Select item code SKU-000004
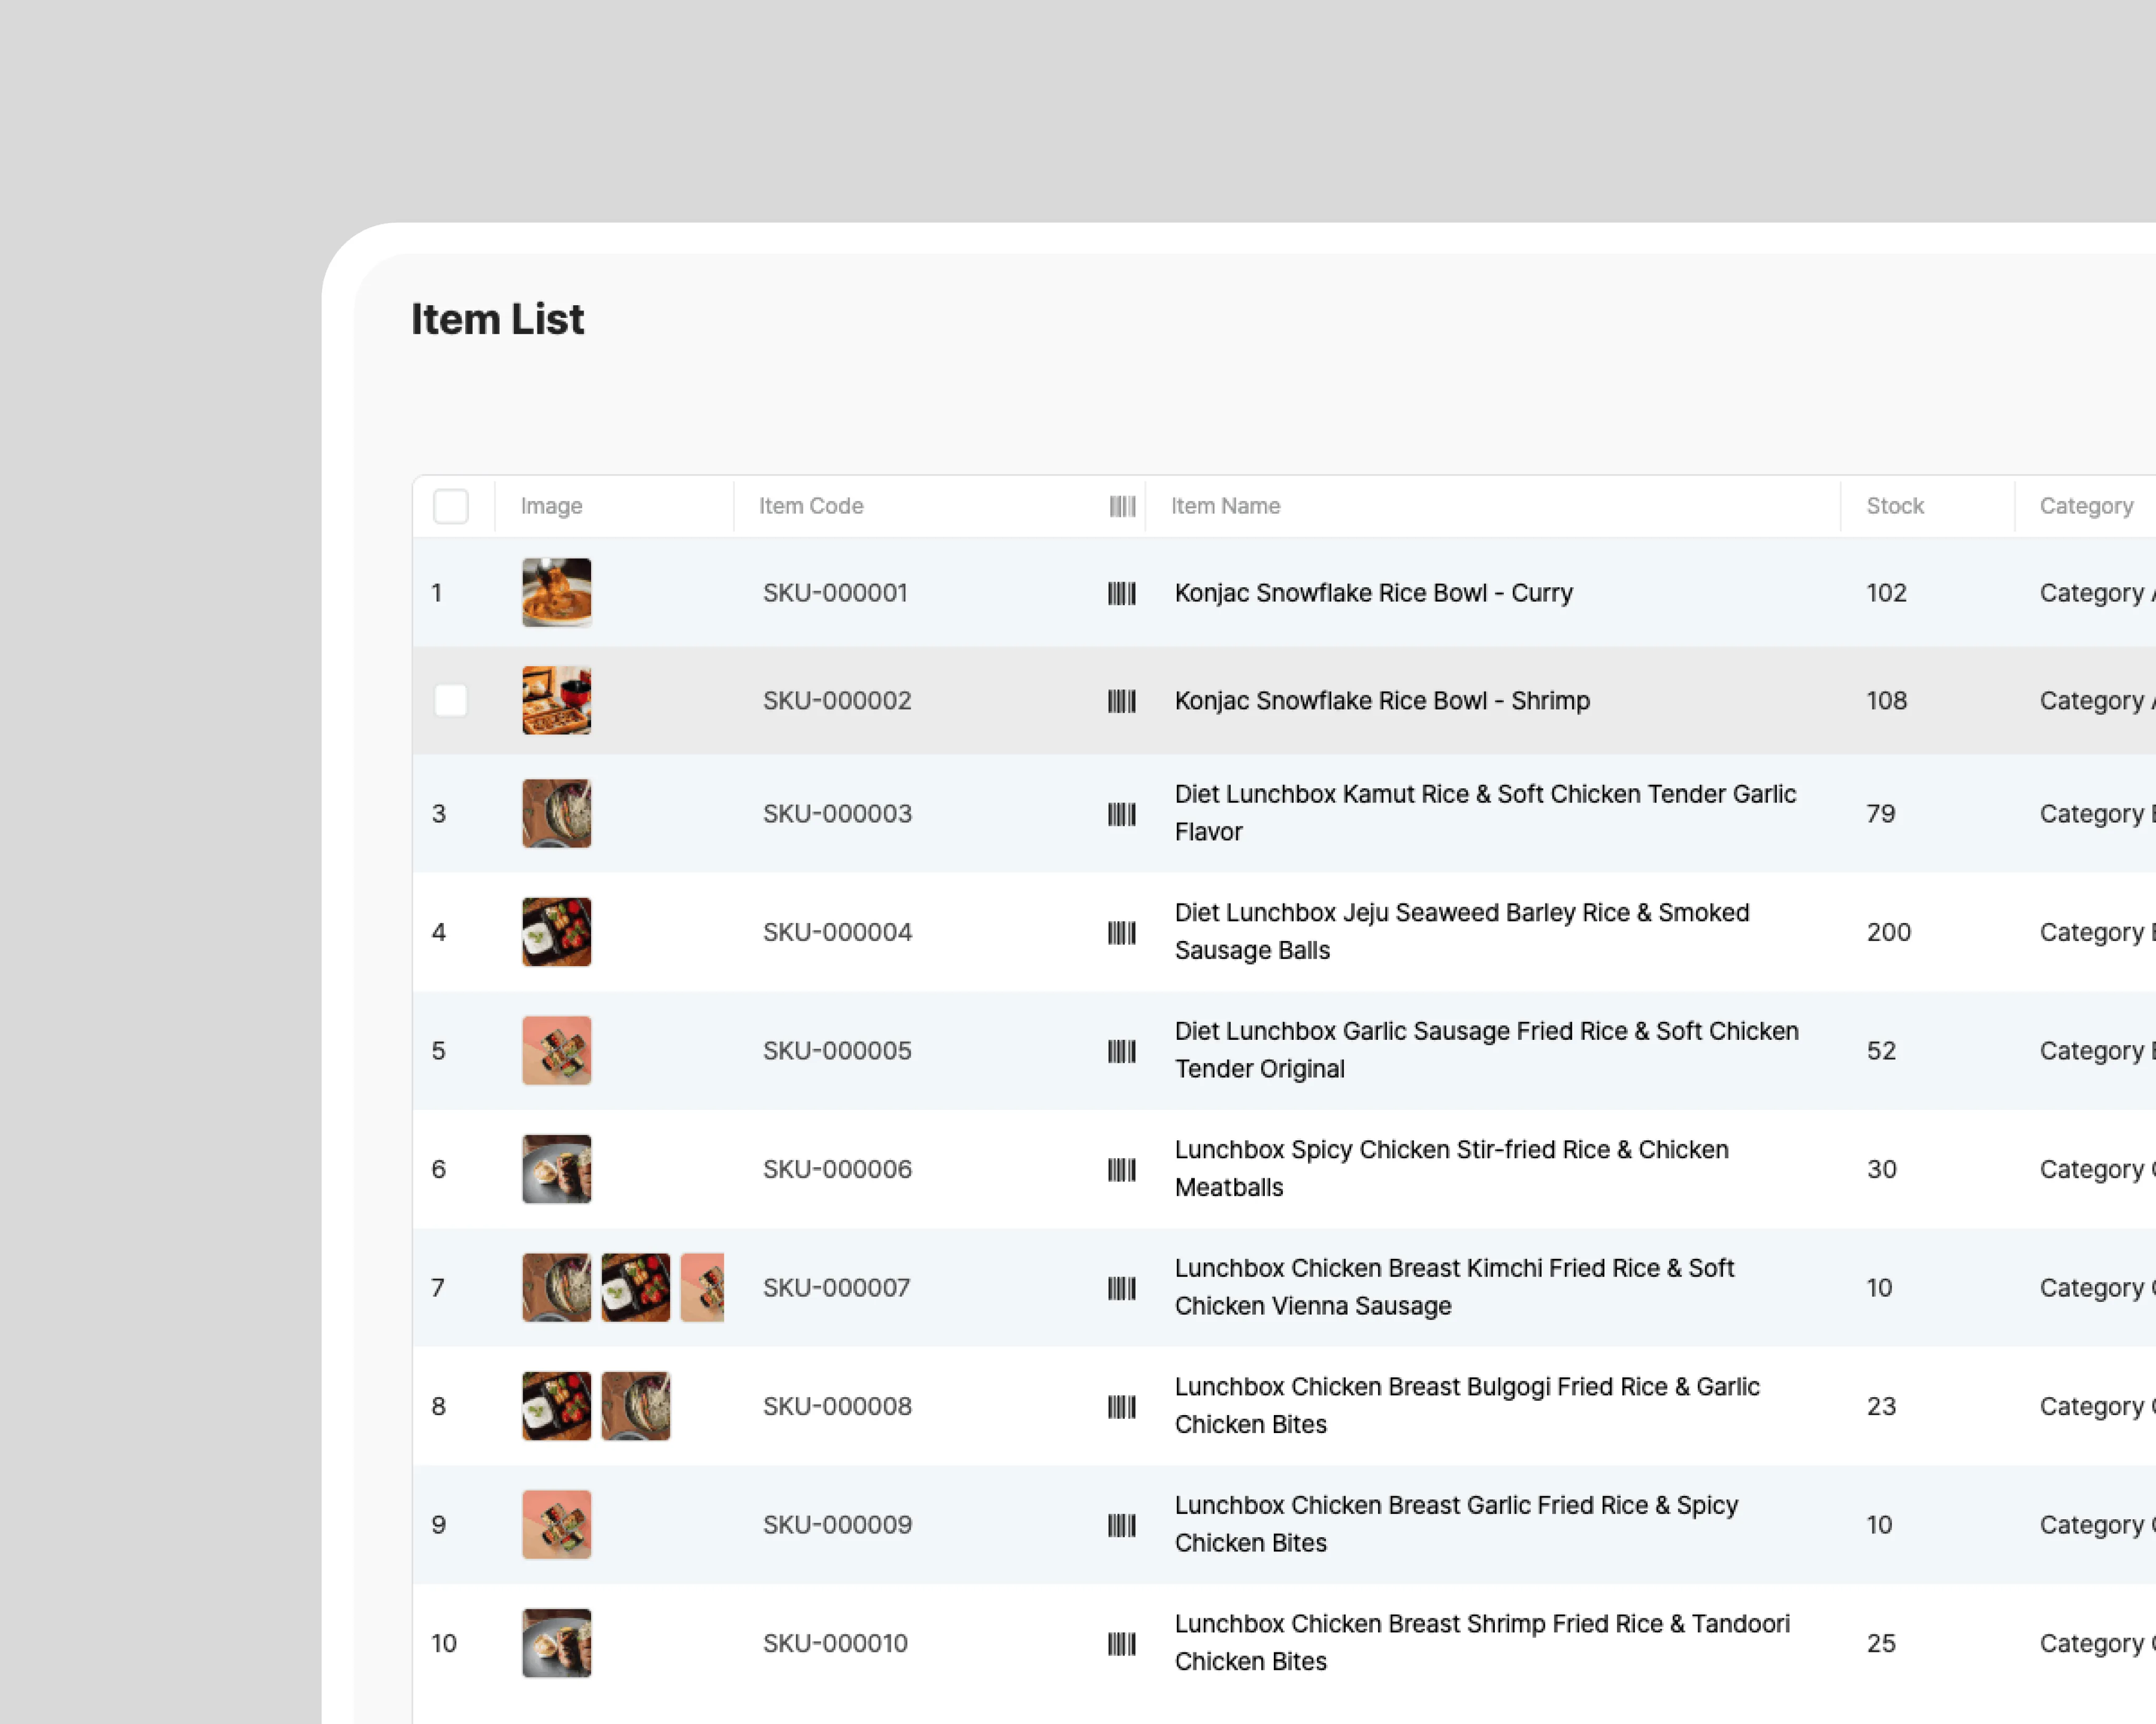 point(838,932)
